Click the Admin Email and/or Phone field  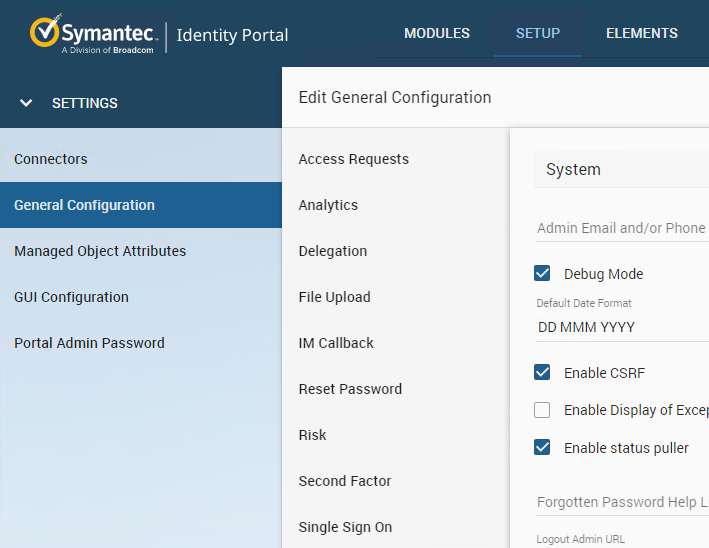pyautogui.click(x=621, y=228)
